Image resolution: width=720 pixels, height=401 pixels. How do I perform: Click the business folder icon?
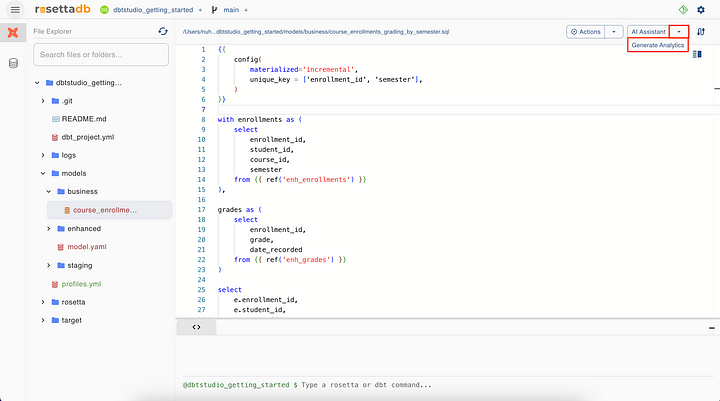pyautogui.click(x=61, y=192)
